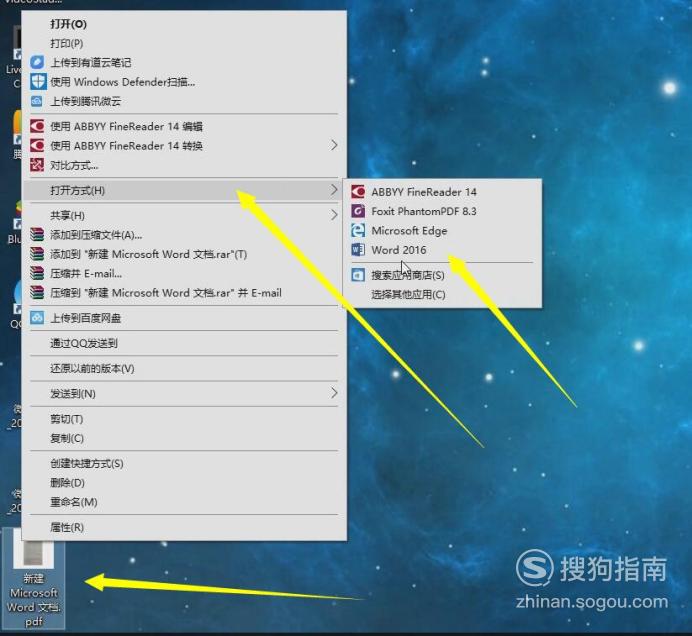The width and height of the screenshot is (692, 636).
Task: Select 上传到有道云笔记 menu entry
Action: pos(184,62)
